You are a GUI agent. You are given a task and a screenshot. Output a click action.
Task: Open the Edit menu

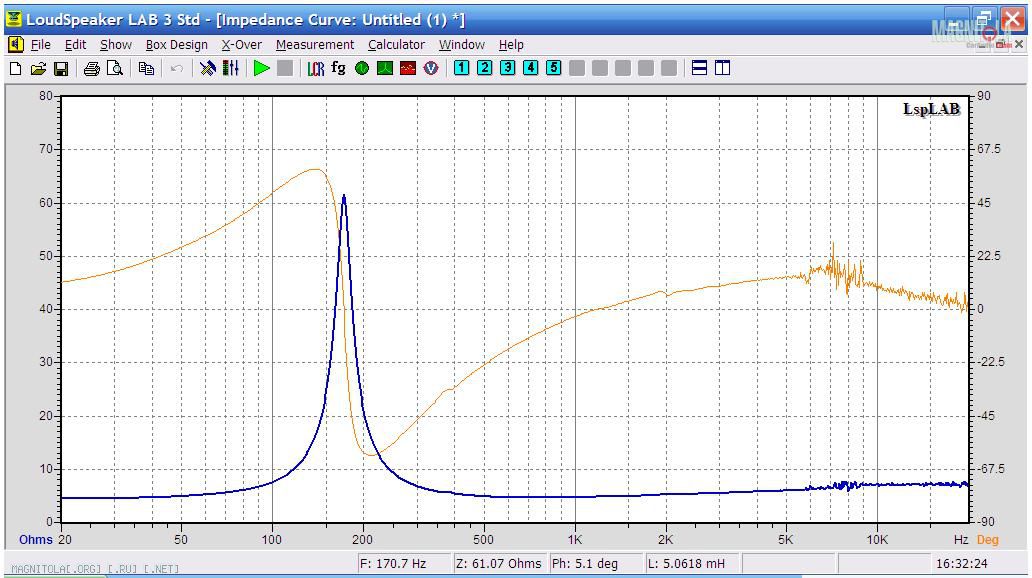75,45
